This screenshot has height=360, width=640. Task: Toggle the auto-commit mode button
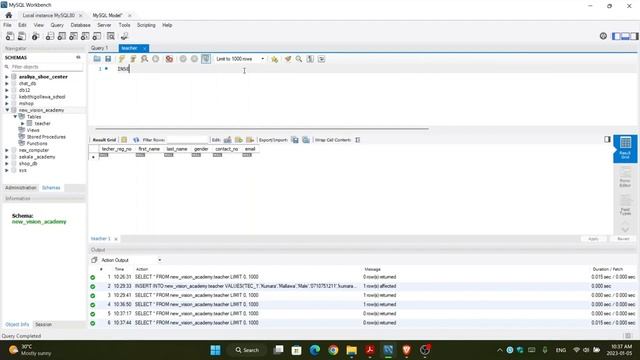point(206,59)
